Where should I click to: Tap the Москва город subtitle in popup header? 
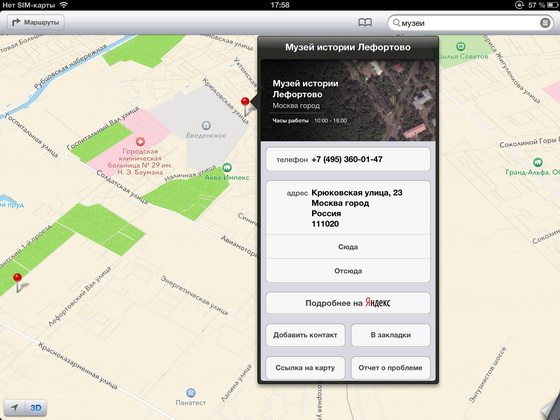pyautogui.click(x=296, y=106)
